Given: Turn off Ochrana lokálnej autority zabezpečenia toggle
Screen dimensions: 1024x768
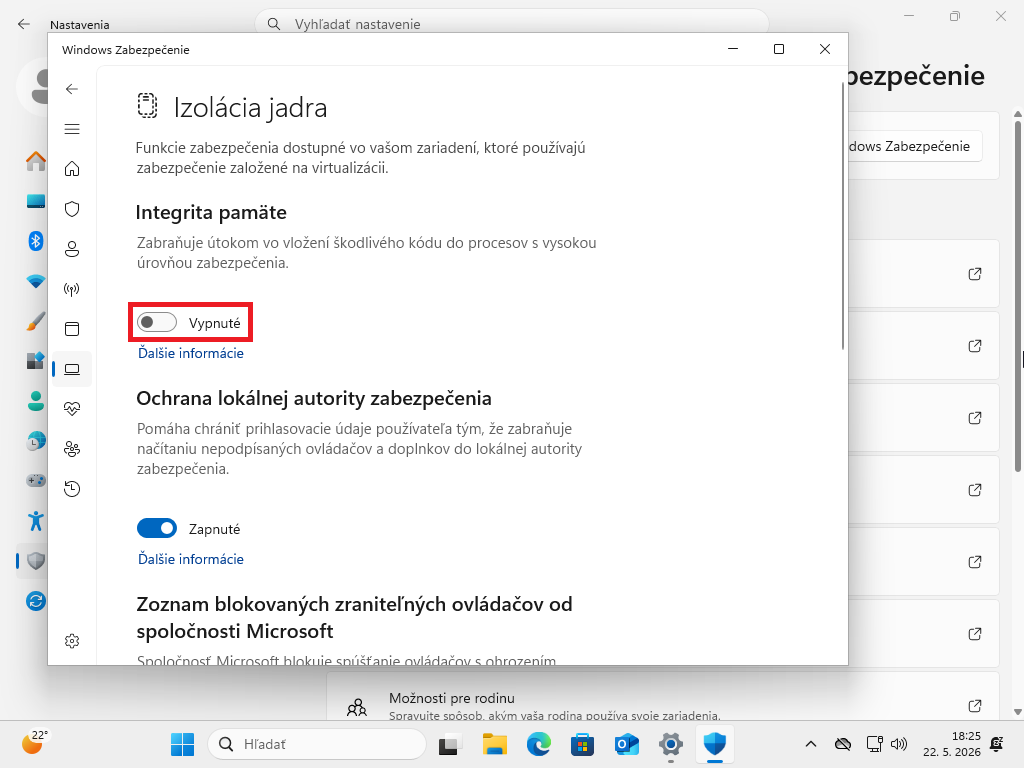Looking at the screenshot, I should 157,528.
